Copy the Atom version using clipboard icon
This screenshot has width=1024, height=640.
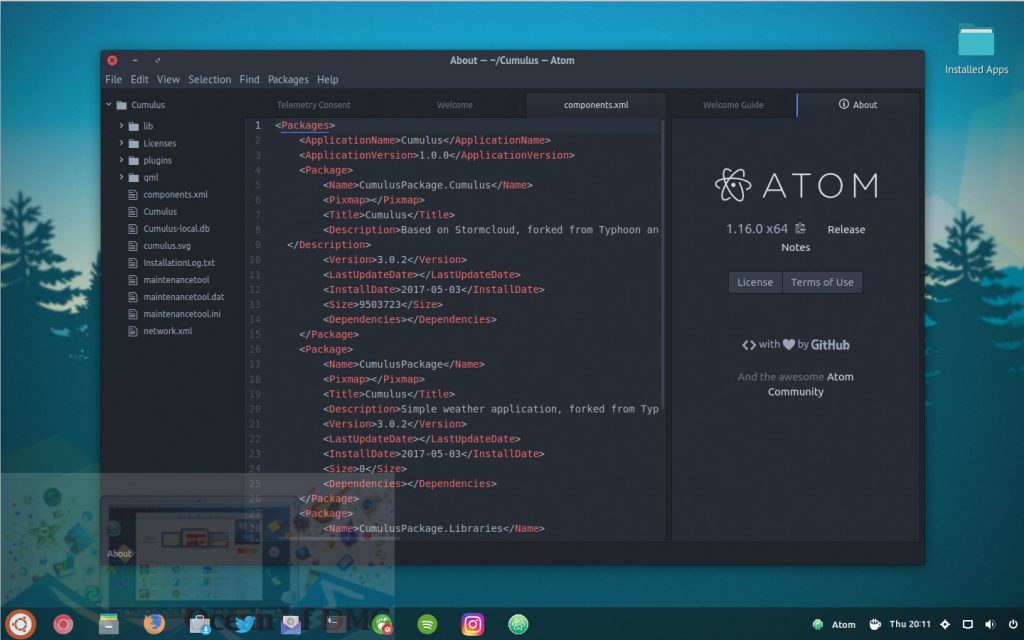click(800, 227)
